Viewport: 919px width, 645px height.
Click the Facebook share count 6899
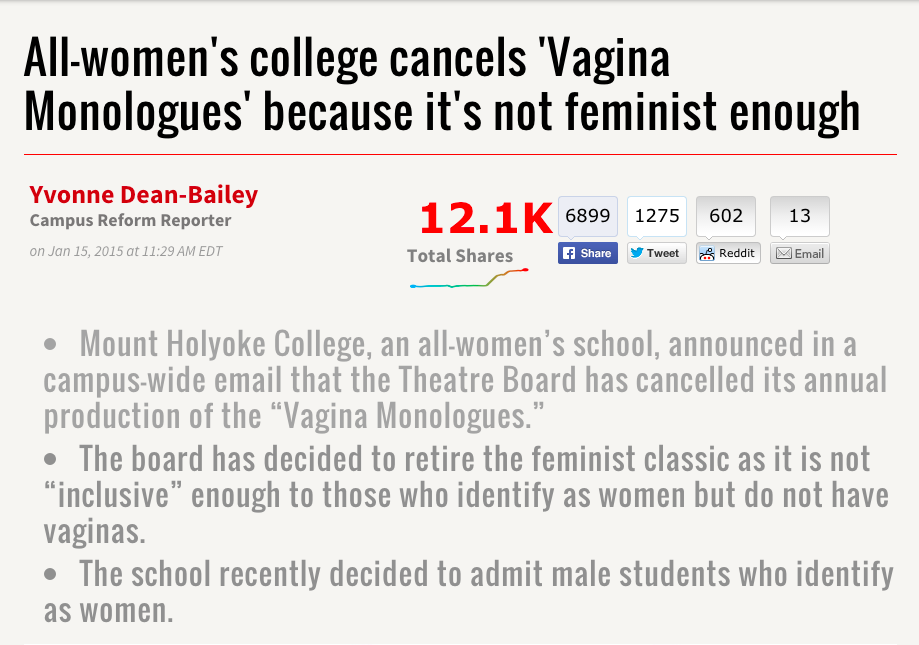pyautogui.click(x=587, y=216)
